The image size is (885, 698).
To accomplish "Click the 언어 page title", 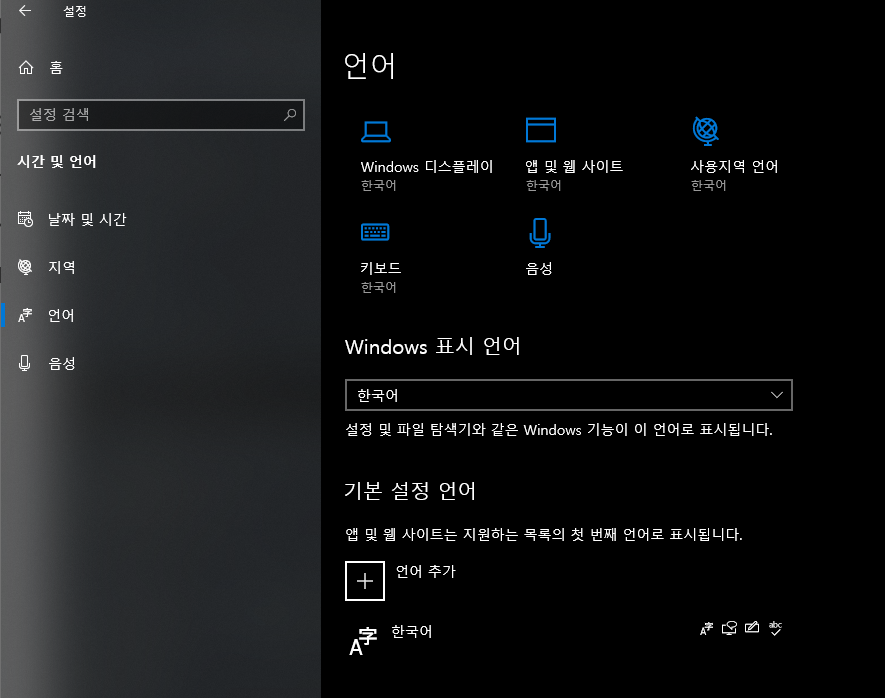I will [370, 66].
